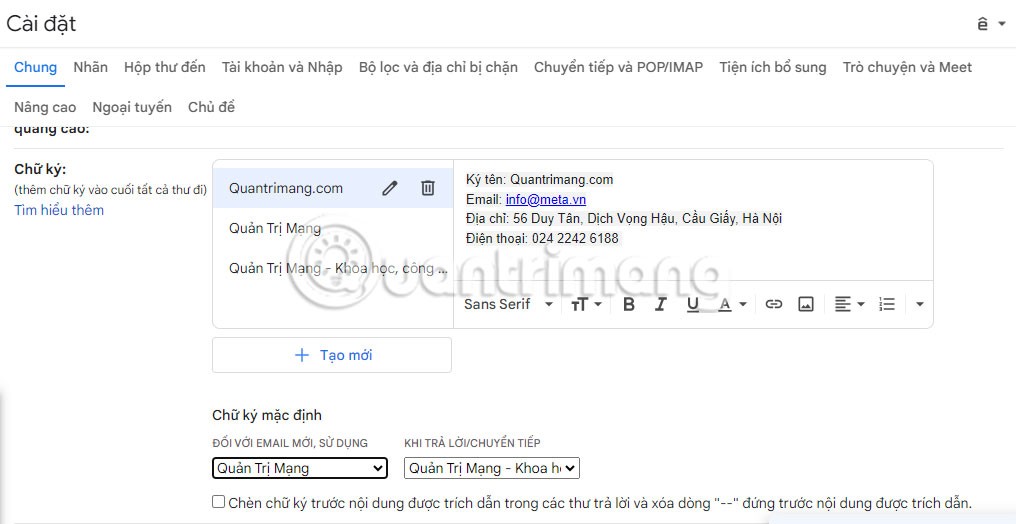Open reply/forward default signature dropdown

pos(492,468)
